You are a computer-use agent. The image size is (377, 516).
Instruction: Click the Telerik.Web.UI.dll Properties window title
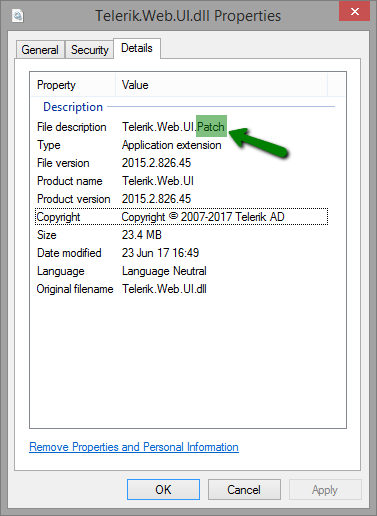(x=188, y=16)
